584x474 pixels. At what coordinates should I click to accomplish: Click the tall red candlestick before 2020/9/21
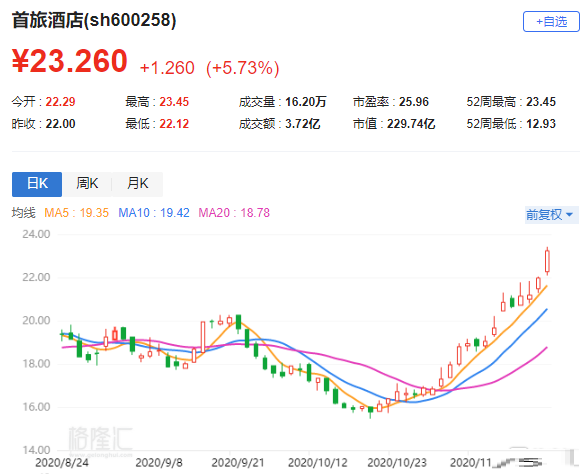coord(203,337)
